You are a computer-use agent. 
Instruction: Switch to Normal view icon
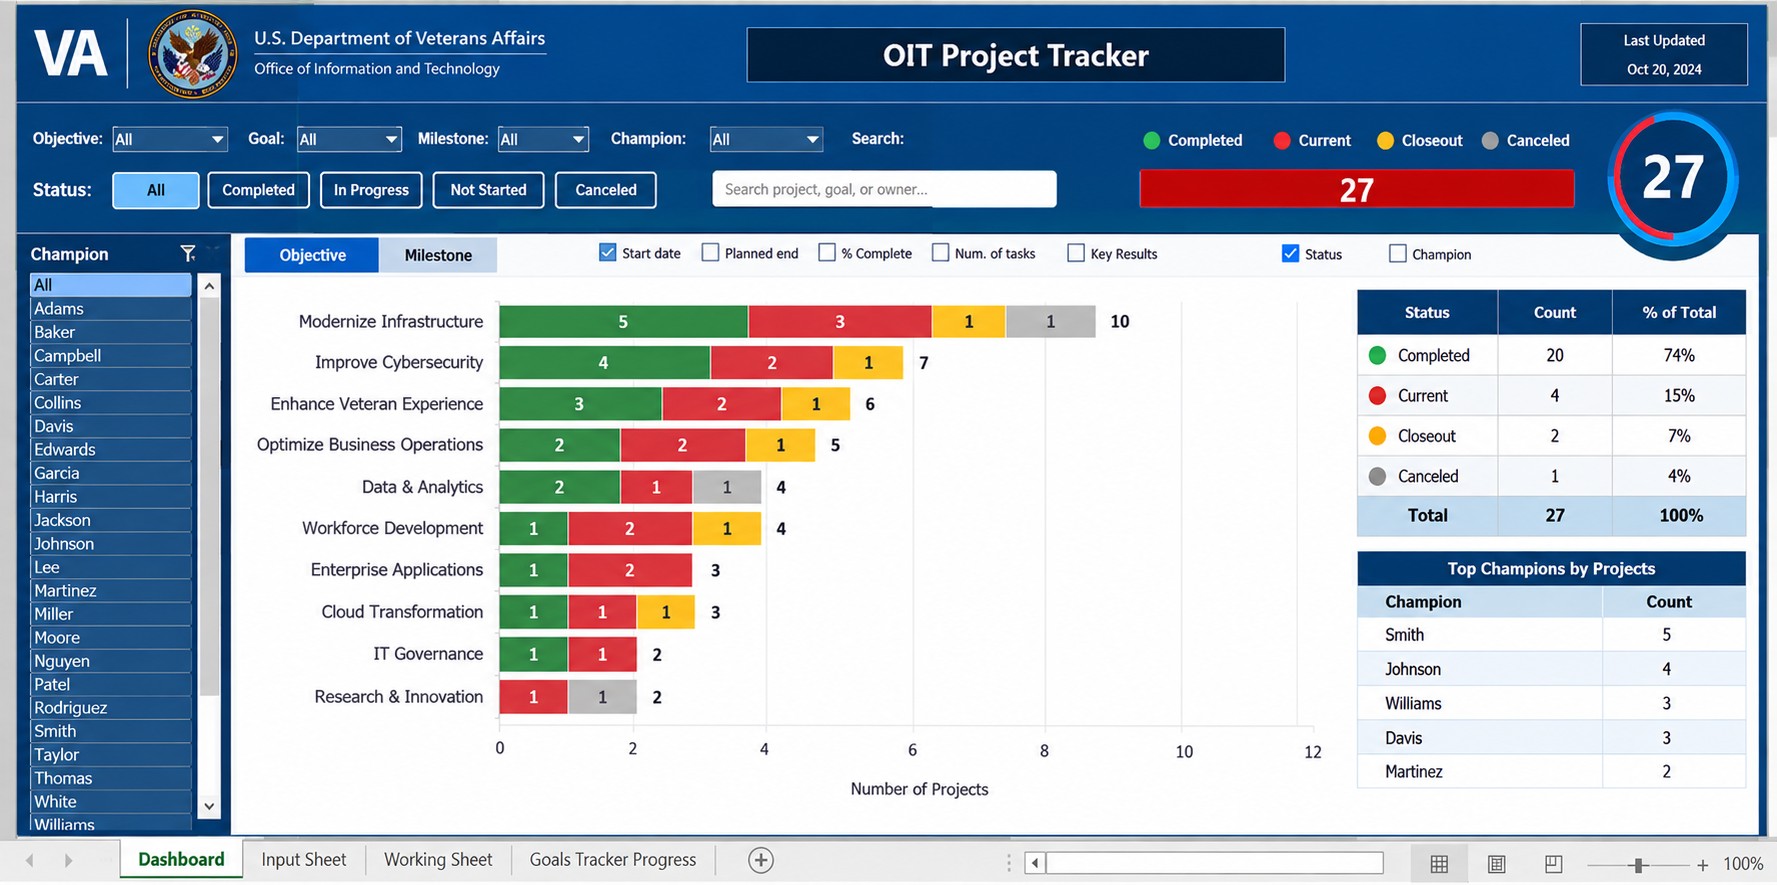click(x=1439, y=864)
